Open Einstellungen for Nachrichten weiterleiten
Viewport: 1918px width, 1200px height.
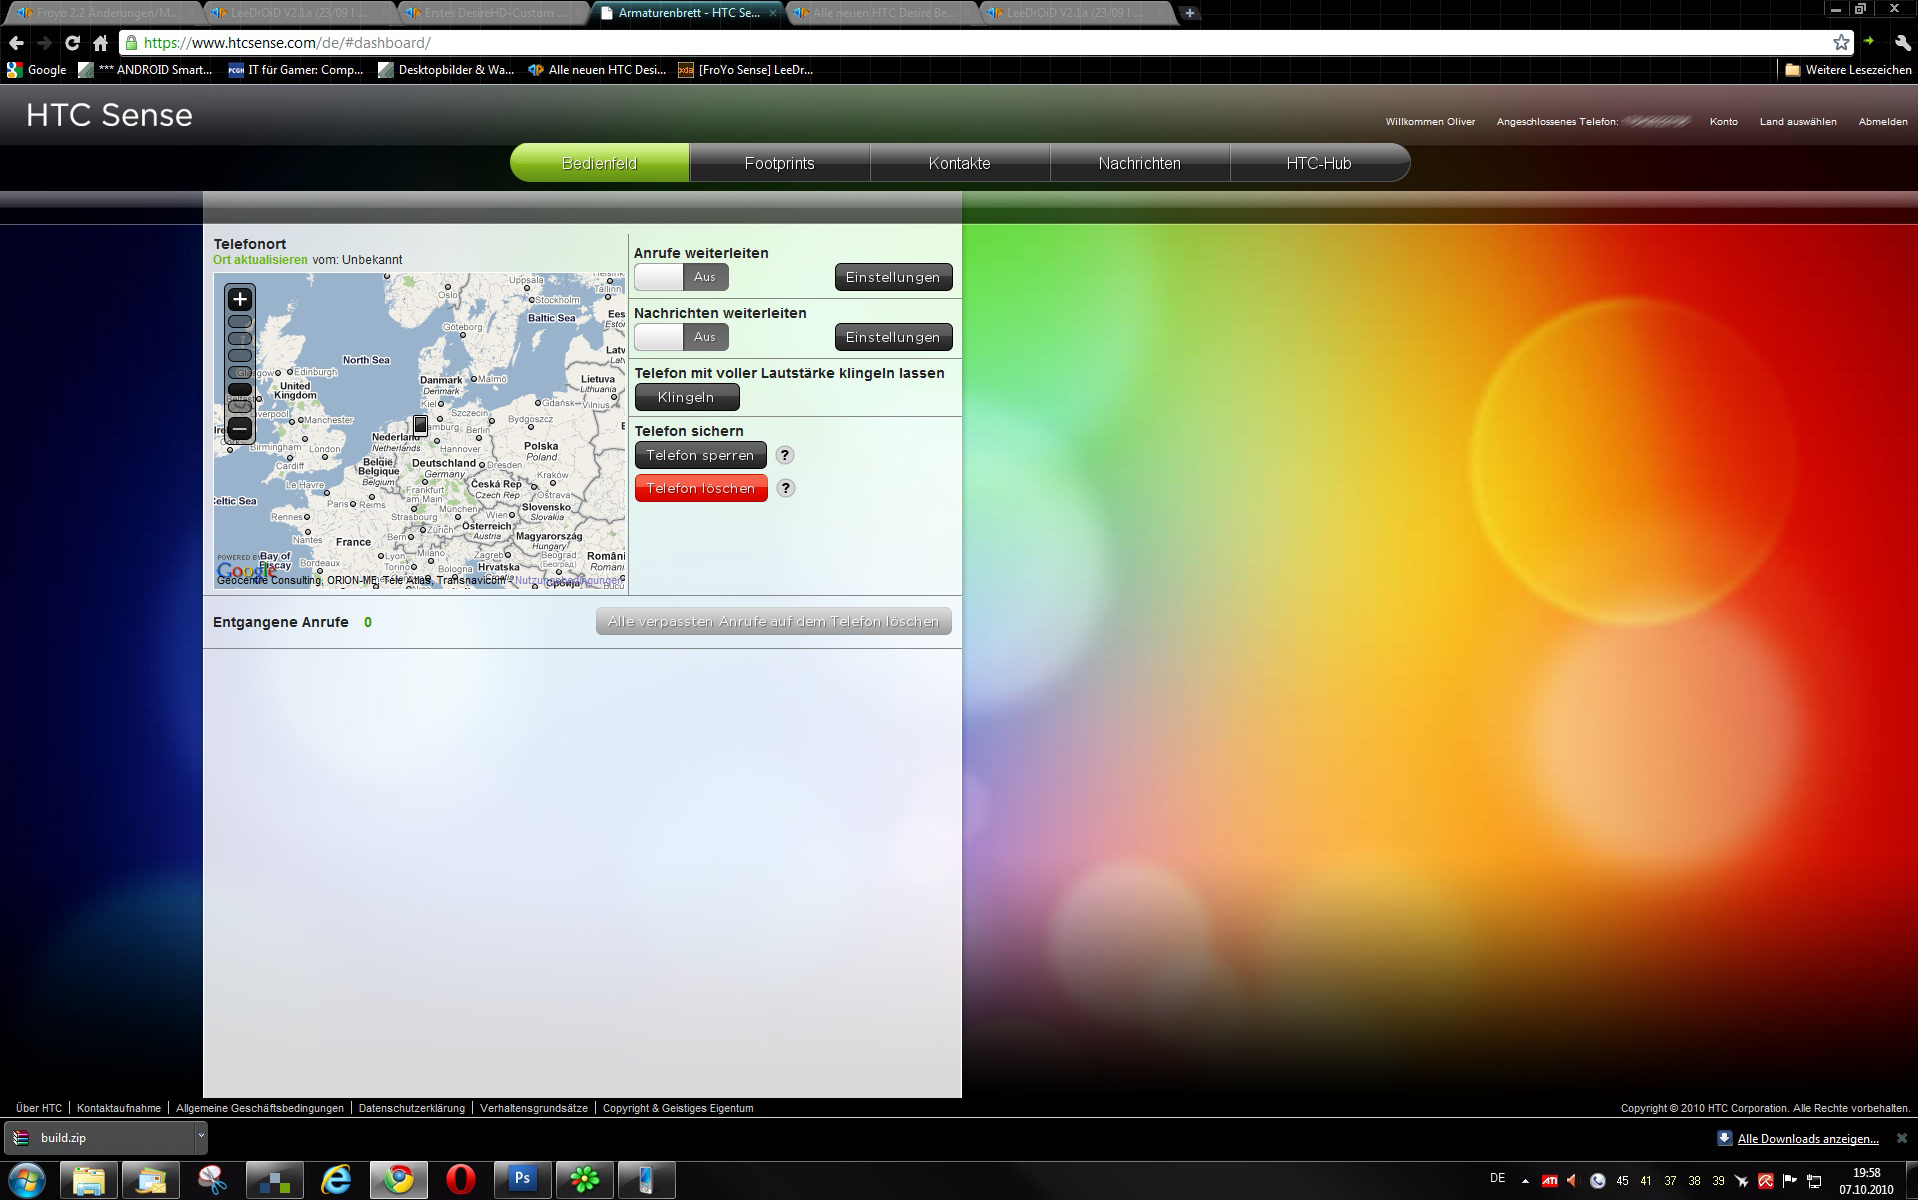point(893,337)
